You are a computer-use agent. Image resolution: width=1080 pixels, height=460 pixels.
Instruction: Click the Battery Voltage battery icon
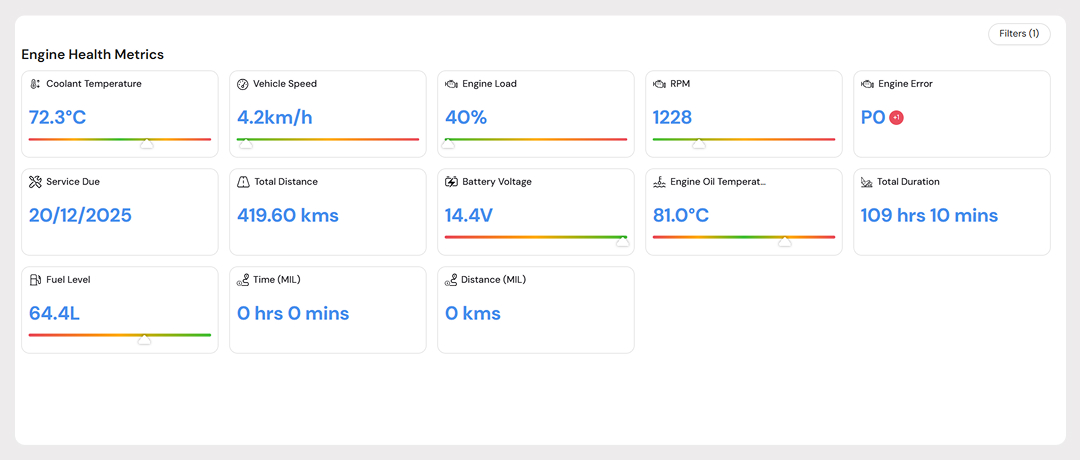click(451, 182)
